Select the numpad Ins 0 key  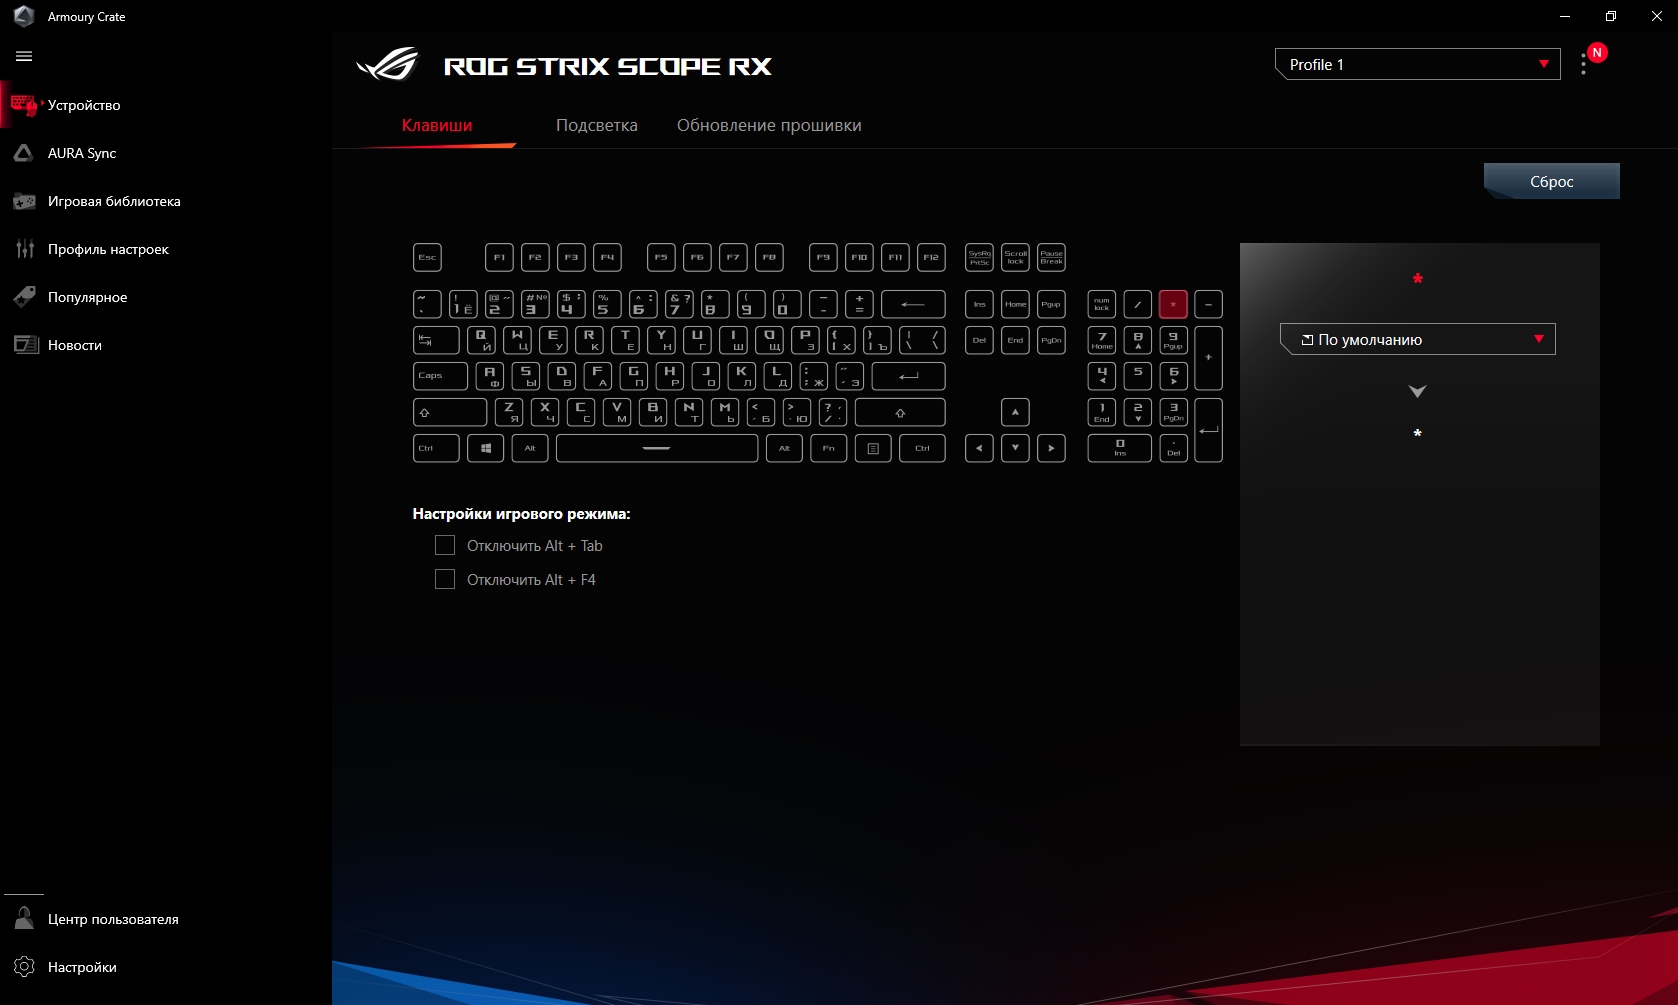pos(1119,448)
